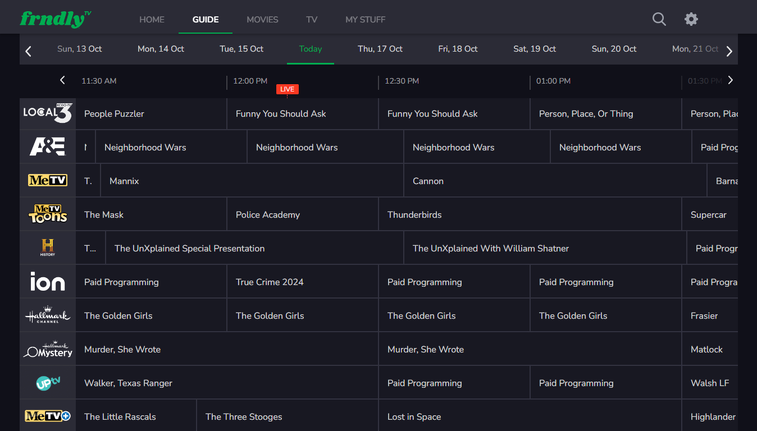757x431 pixels.
Task: Select Sun, 20 Oct date
Action: [614, 49]
